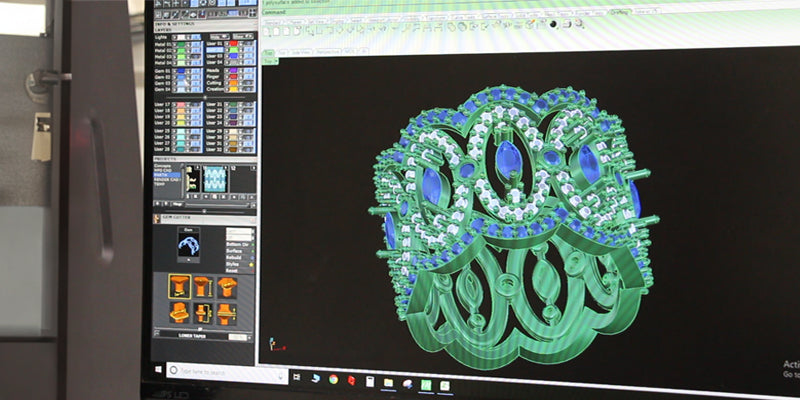This screenshot has width=800, height=400.
Task: Switch to the Side View viewport tab
Action: pos(301,52)
